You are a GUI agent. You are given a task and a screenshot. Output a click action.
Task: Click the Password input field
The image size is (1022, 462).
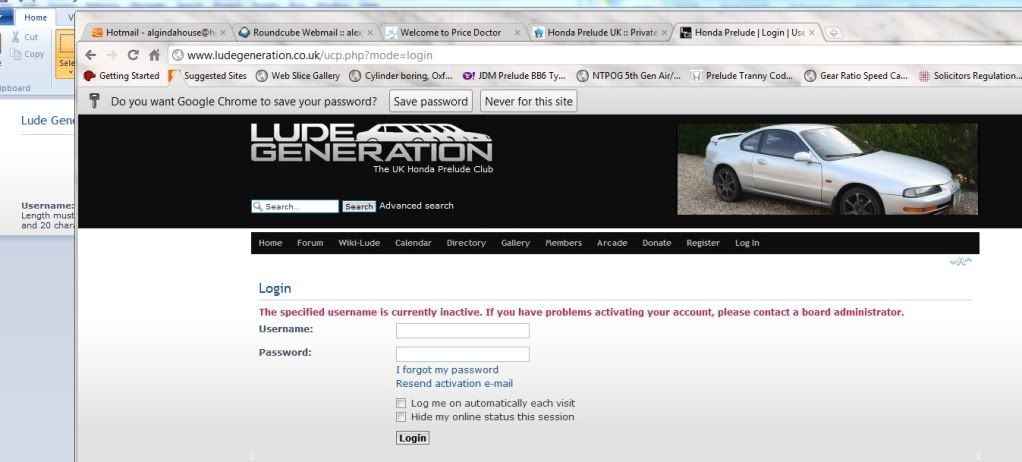[463, 354]
